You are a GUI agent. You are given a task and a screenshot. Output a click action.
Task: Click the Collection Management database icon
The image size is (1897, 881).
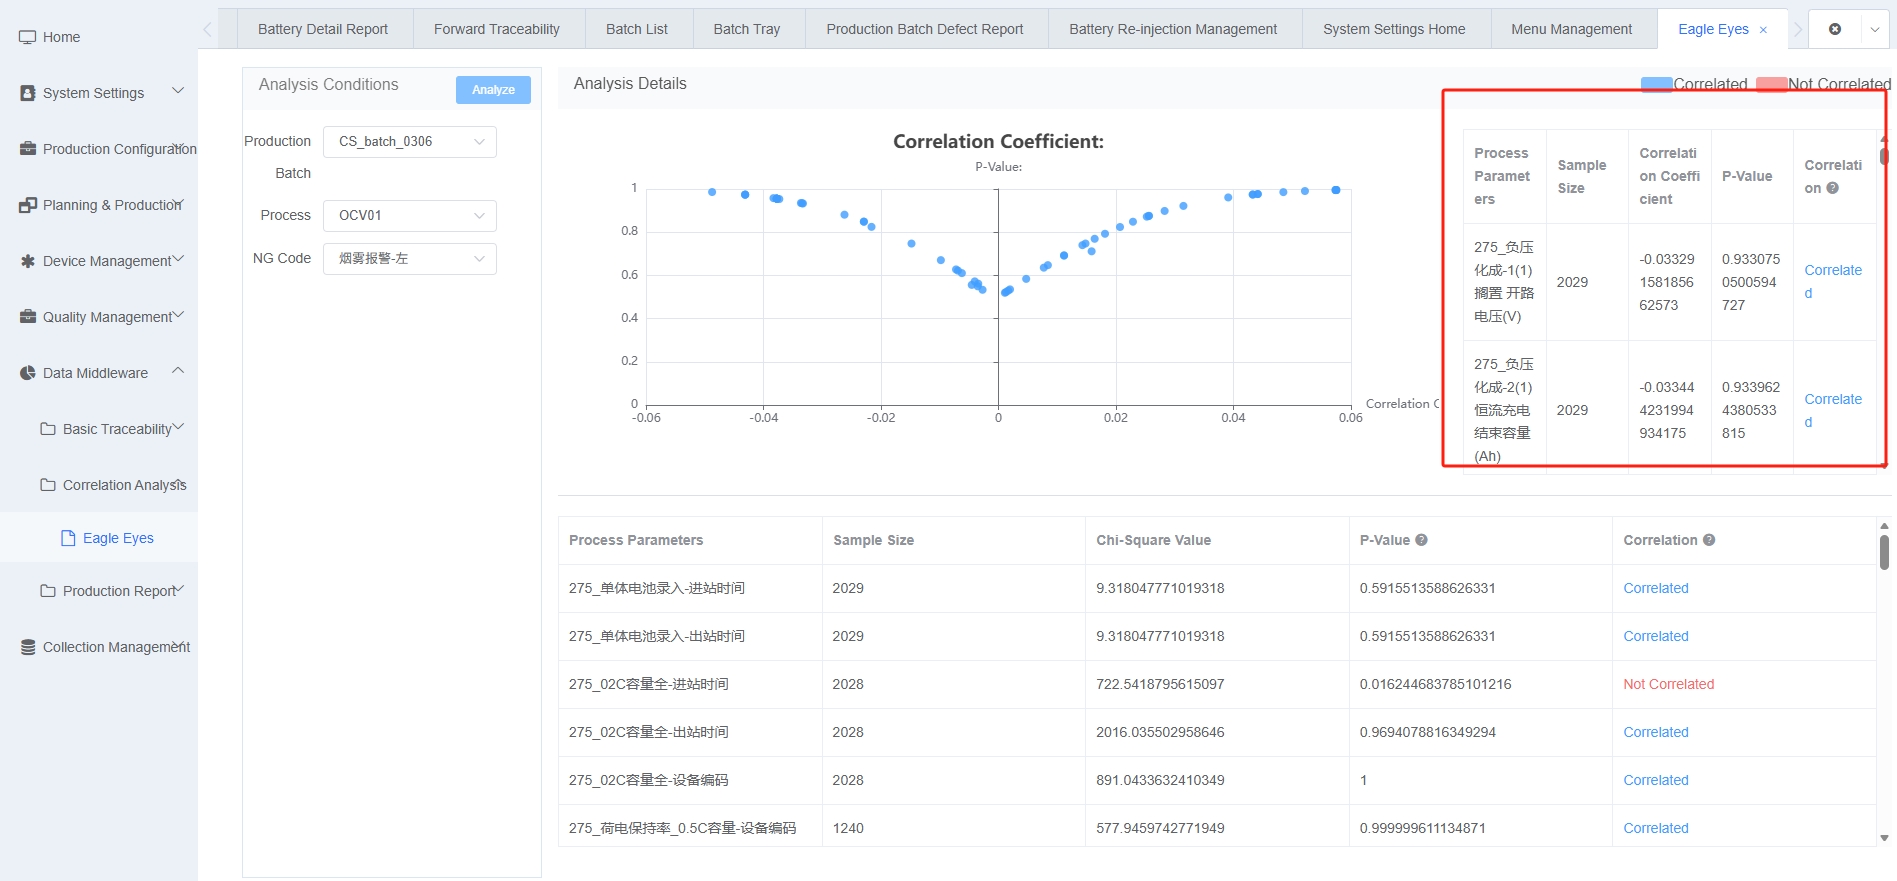28,647
